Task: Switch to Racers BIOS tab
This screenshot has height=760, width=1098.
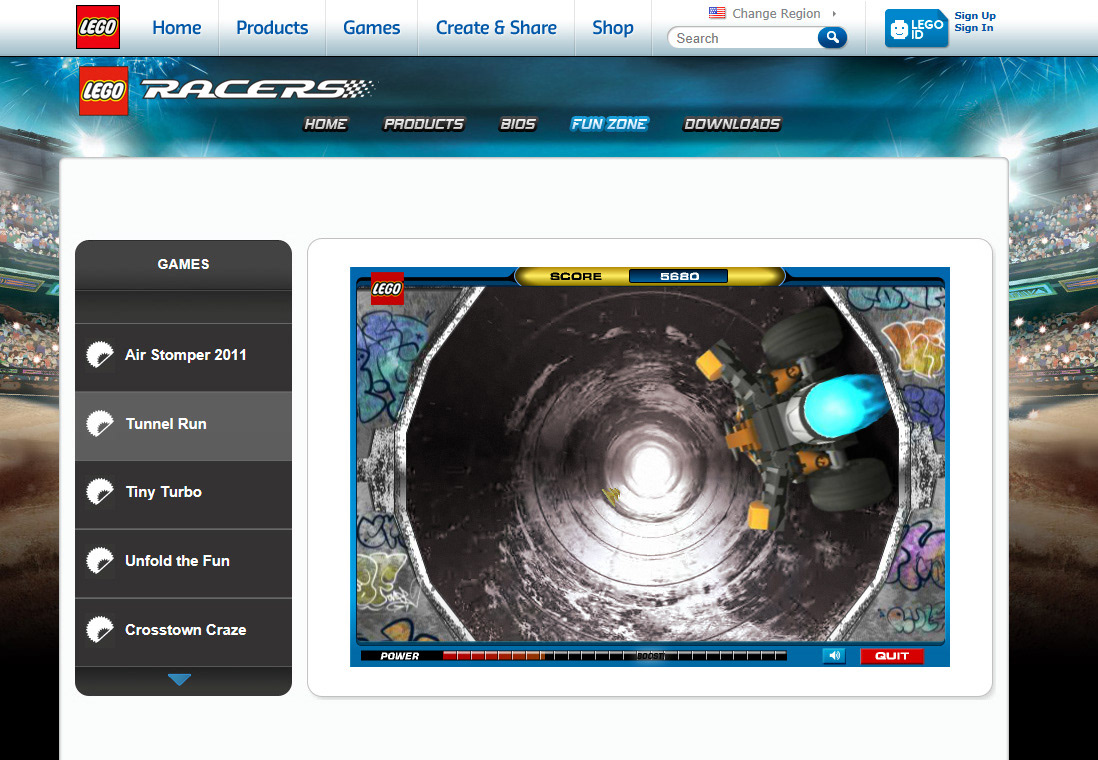Action: (517, 124)
